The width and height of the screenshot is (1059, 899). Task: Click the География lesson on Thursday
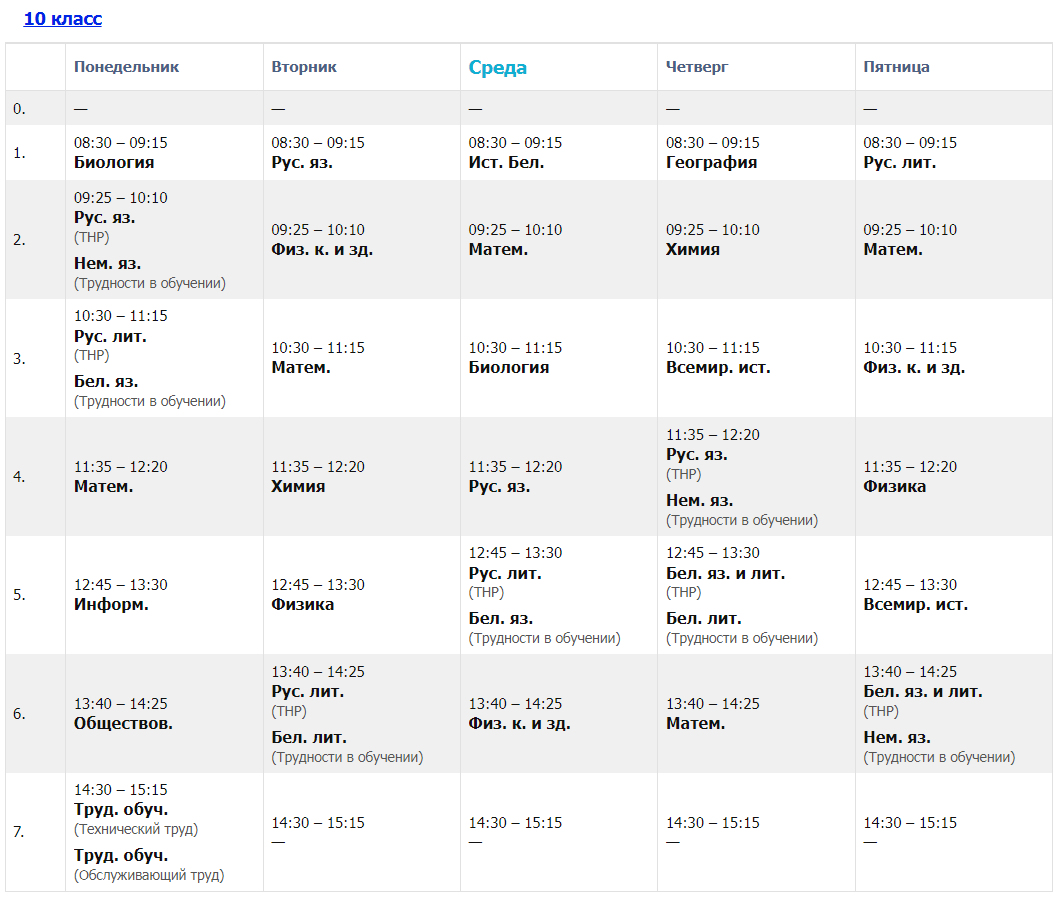point(711,163)
